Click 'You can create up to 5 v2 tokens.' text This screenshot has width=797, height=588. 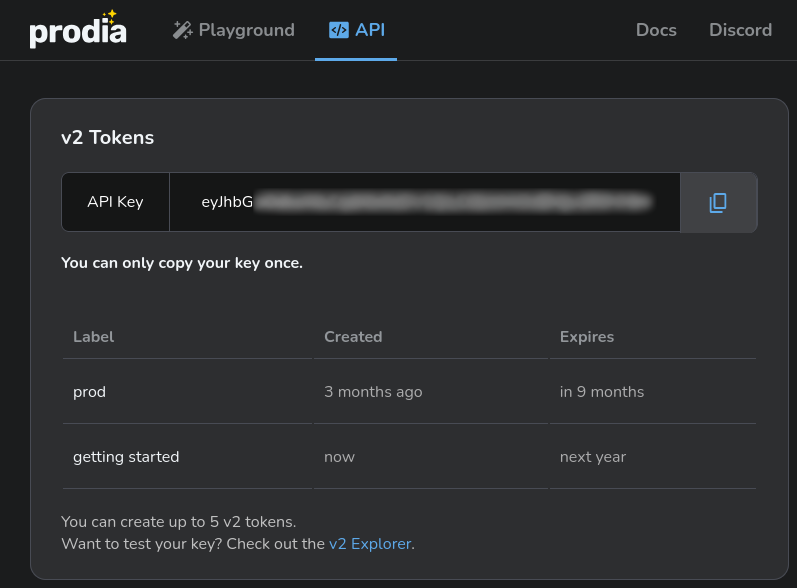point(178,522)
